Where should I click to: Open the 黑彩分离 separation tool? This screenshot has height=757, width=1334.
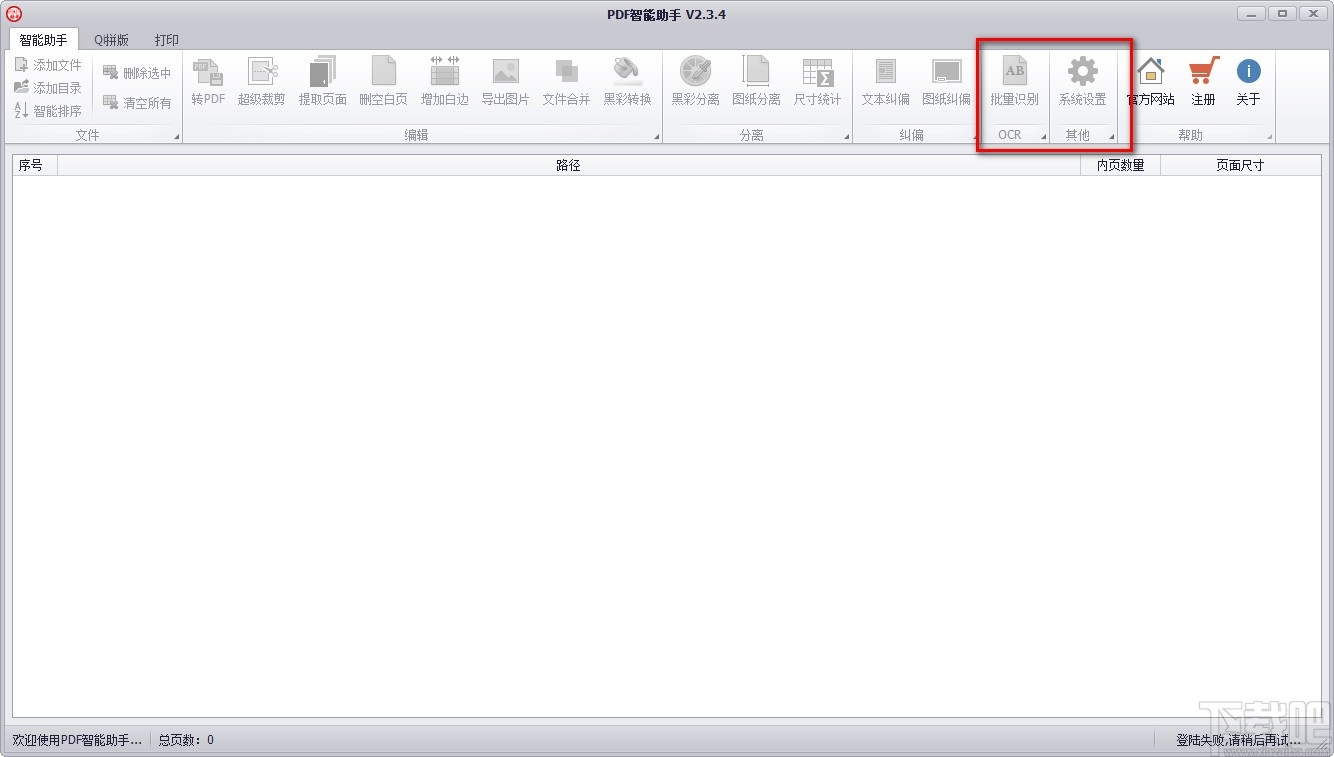point(695,82)
